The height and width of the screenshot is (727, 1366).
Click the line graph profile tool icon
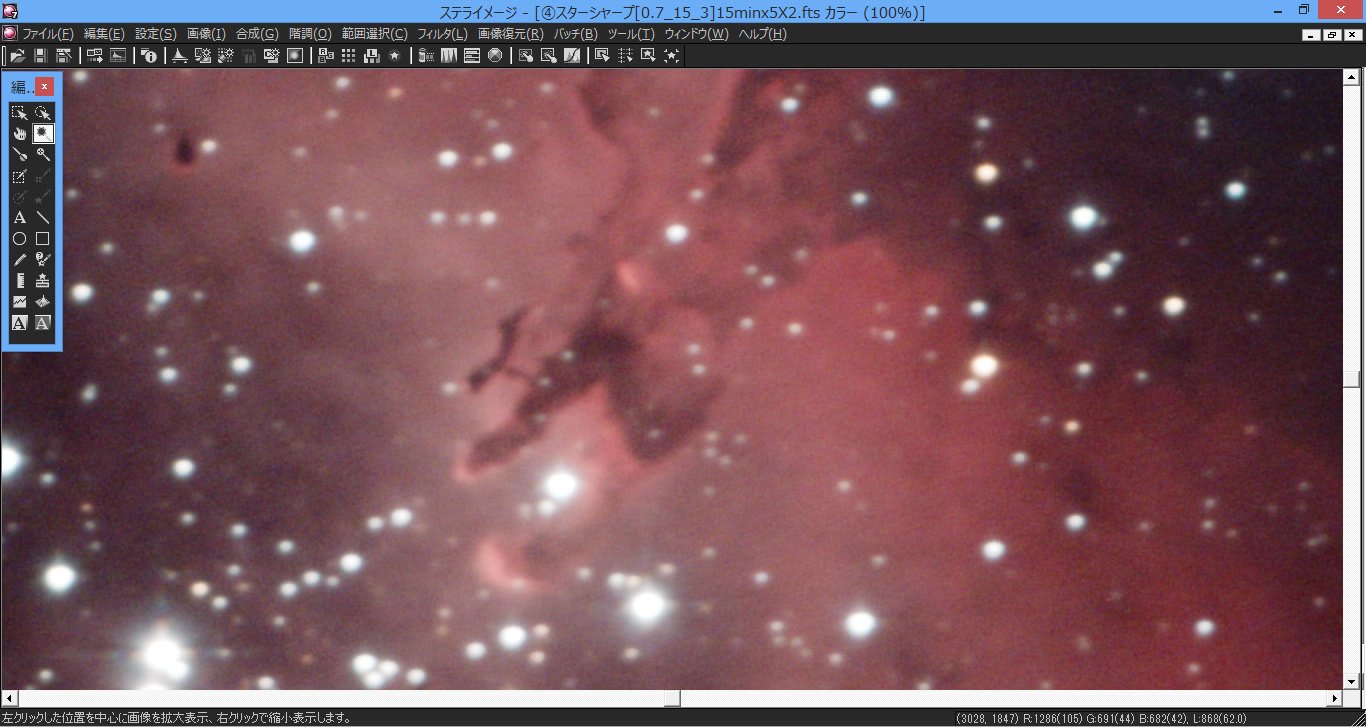[x=19, y=302]
